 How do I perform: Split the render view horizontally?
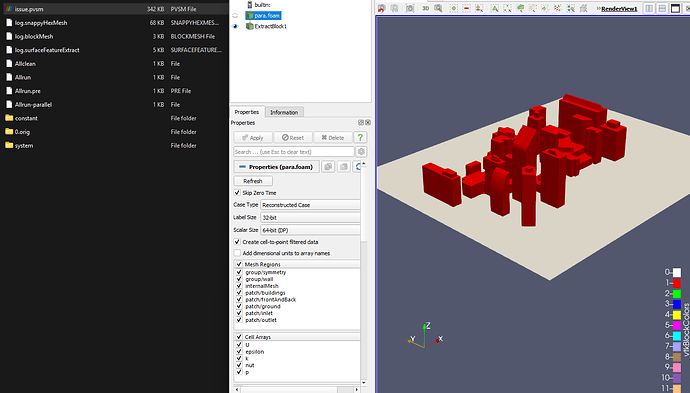[x=649, y=8]
